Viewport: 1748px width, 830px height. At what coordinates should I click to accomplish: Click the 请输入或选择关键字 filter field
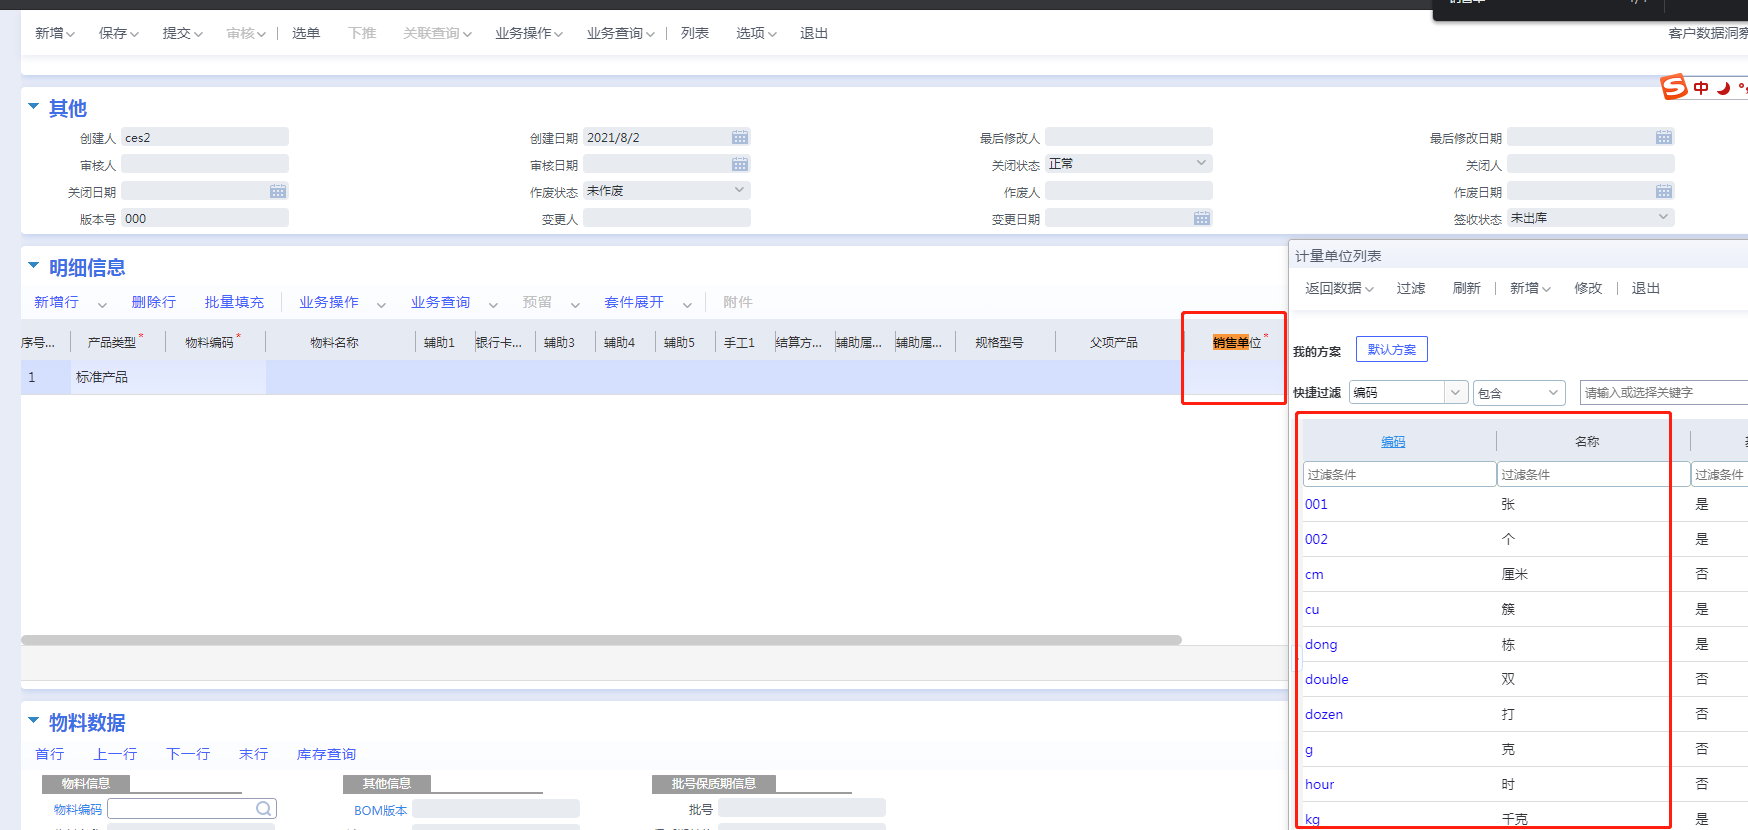coord(1664,392)
